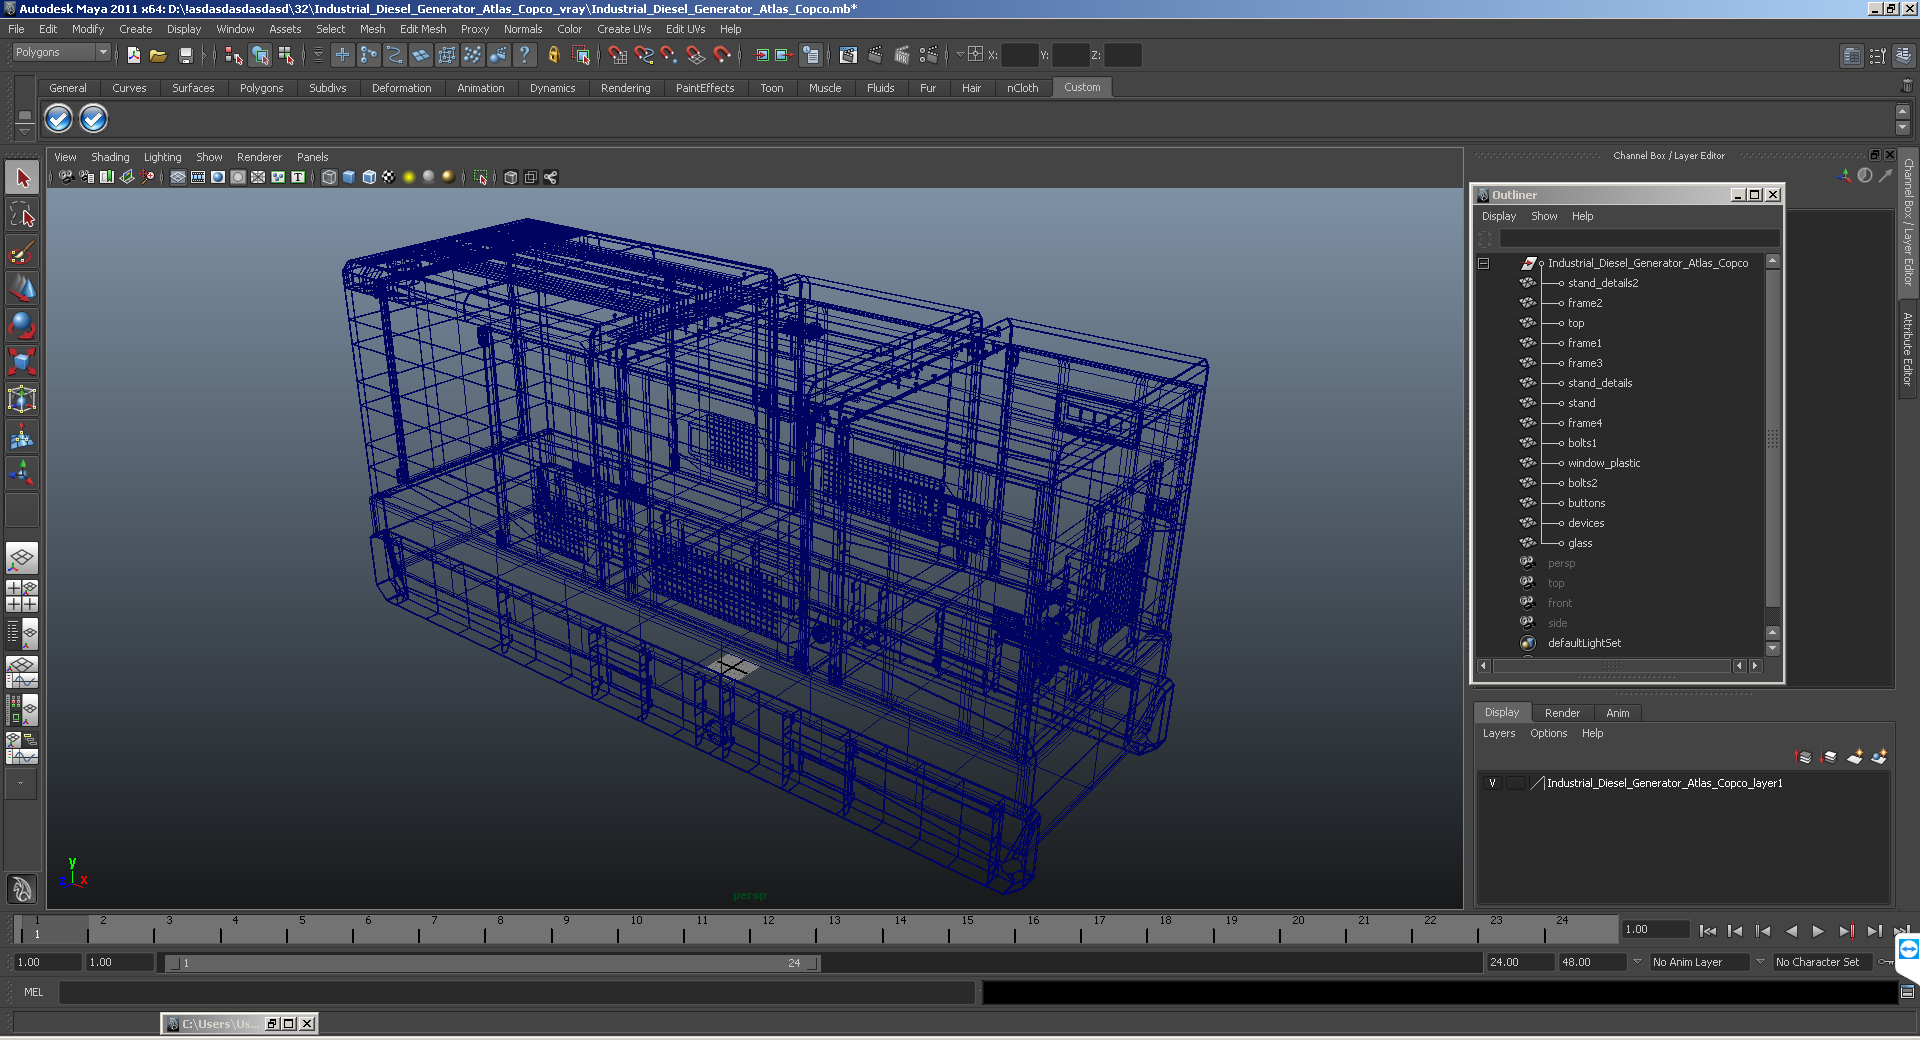This screenshot has height=1040, width=1920.
Task: Open the Help line question mark icon
Action: (x=524, y=55)
